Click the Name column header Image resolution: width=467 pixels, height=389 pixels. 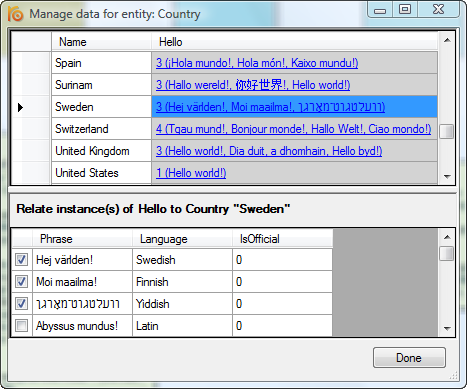pyautogui.click(x=101, y=42)
